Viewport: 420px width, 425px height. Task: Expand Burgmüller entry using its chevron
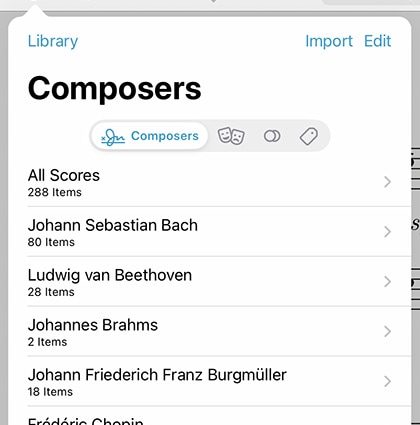(387, 381)
